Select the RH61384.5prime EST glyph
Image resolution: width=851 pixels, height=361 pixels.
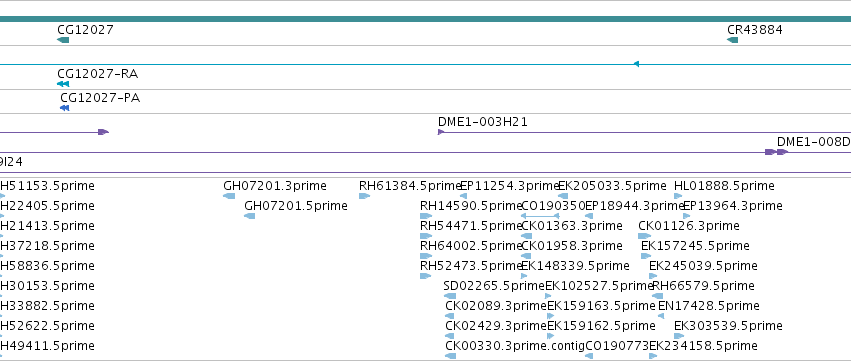coord(364,196)
